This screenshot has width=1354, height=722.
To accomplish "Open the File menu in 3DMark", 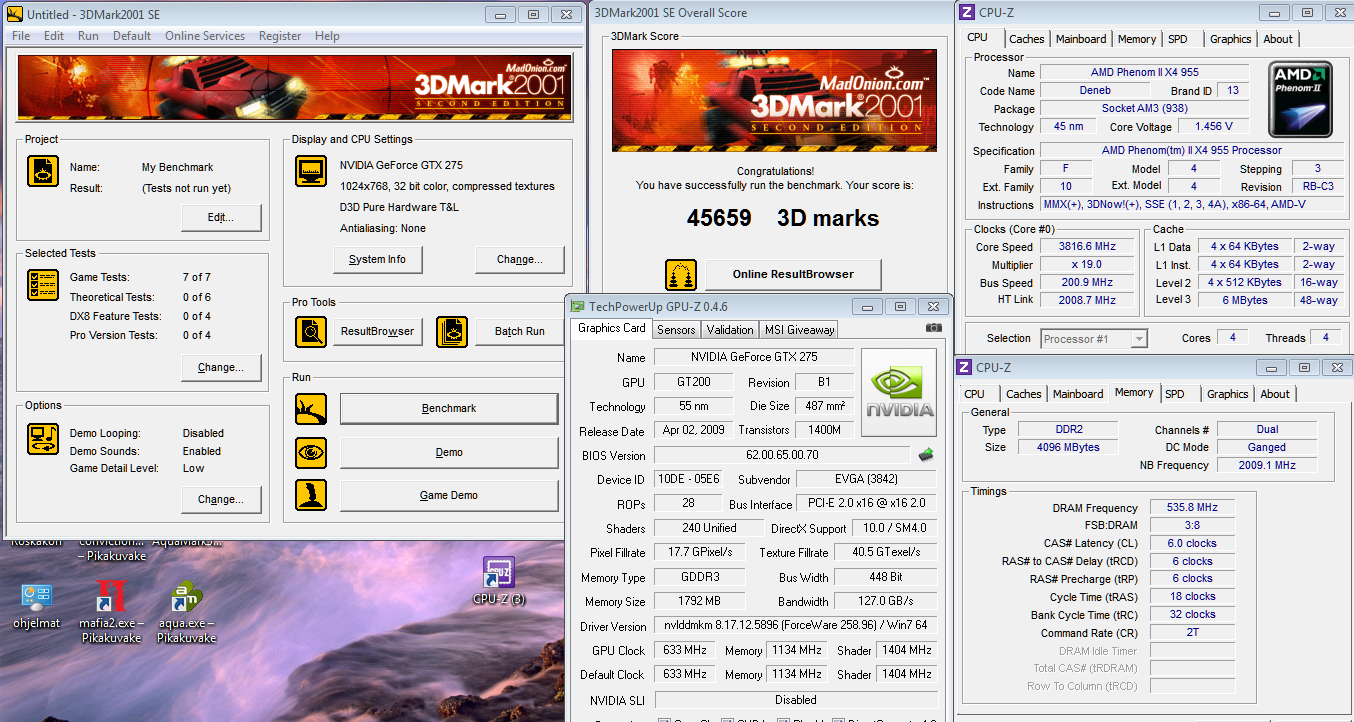I will 21,36.
